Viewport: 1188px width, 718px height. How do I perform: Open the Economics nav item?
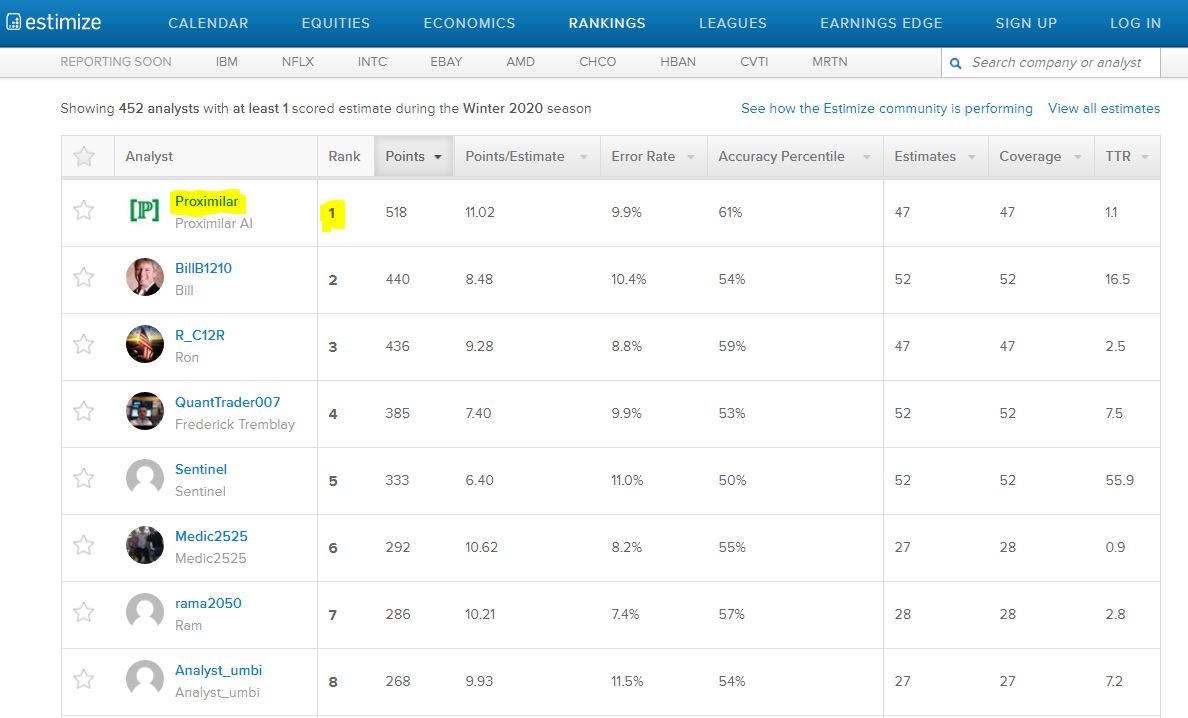coord(469,23)
